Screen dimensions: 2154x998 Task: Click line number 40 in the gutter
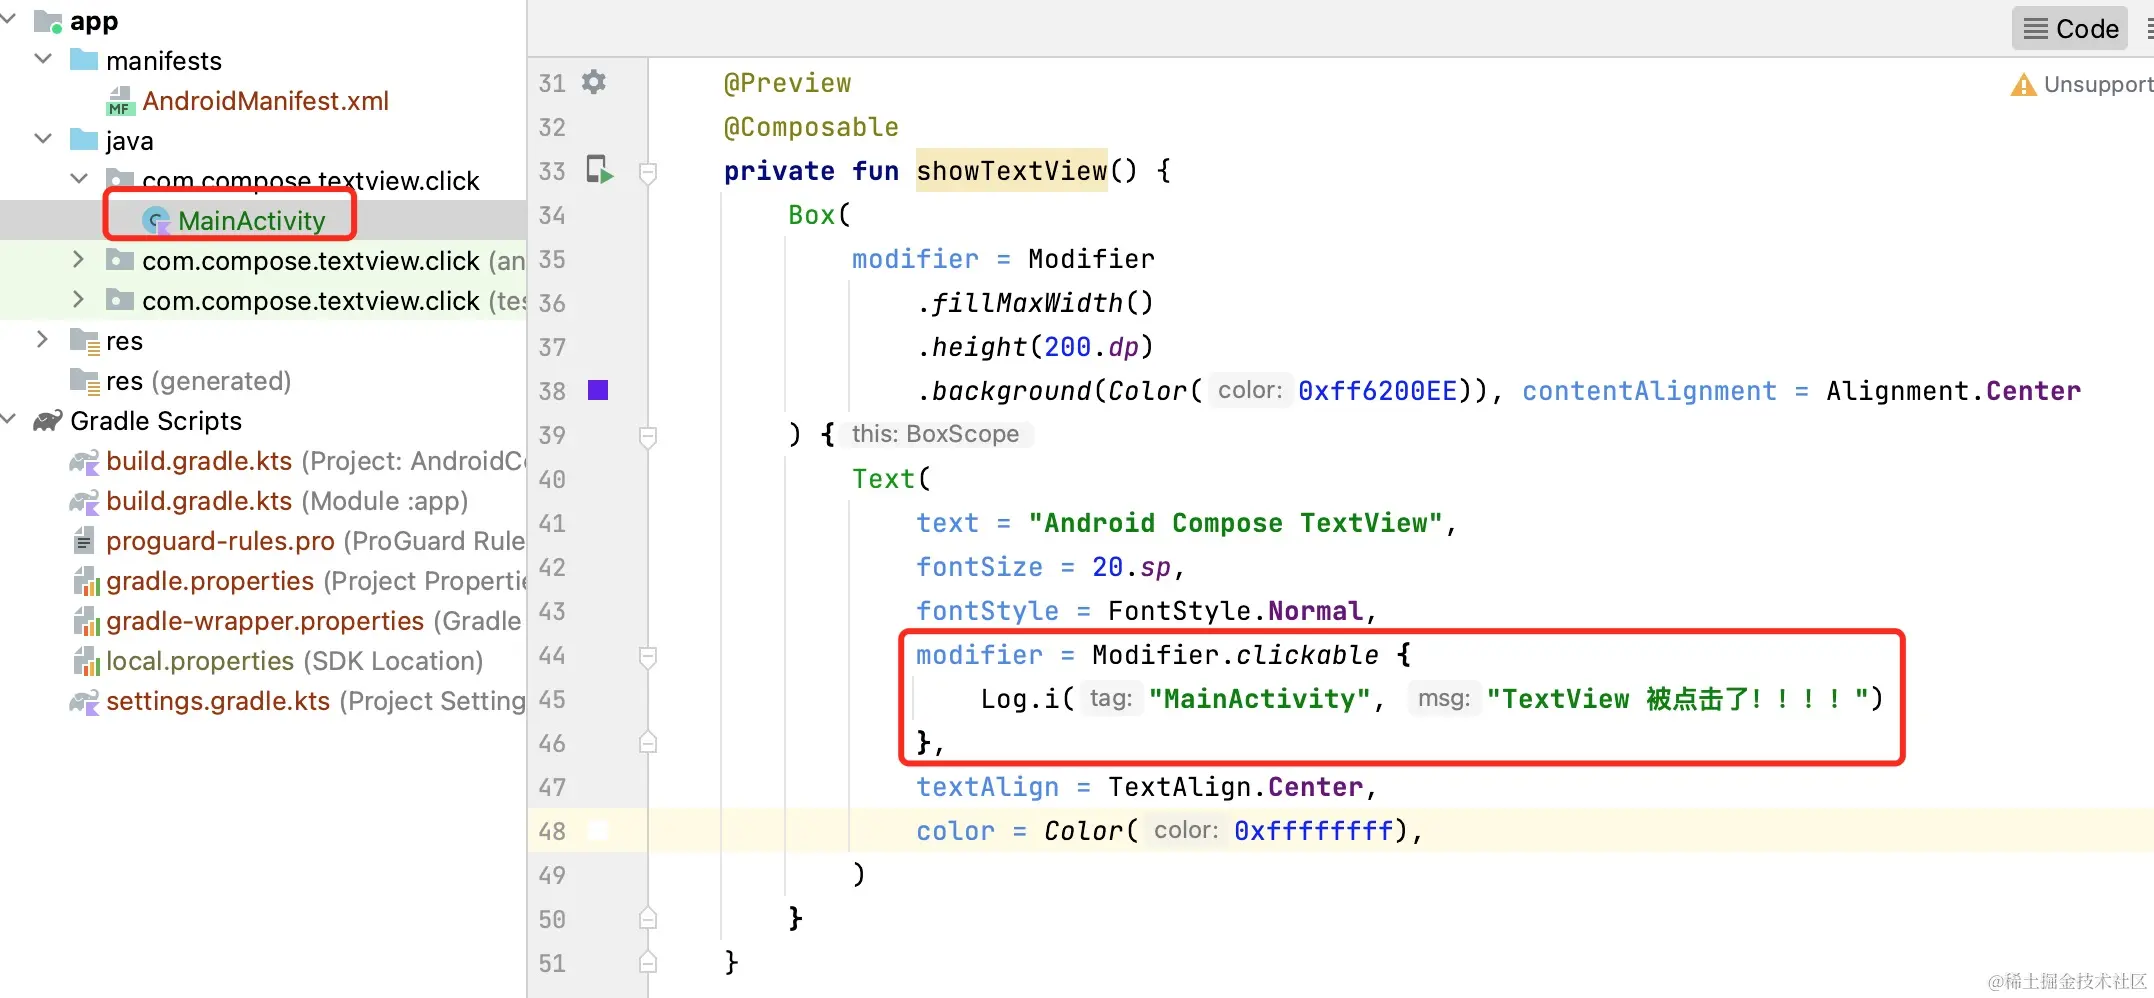(552, 479)
